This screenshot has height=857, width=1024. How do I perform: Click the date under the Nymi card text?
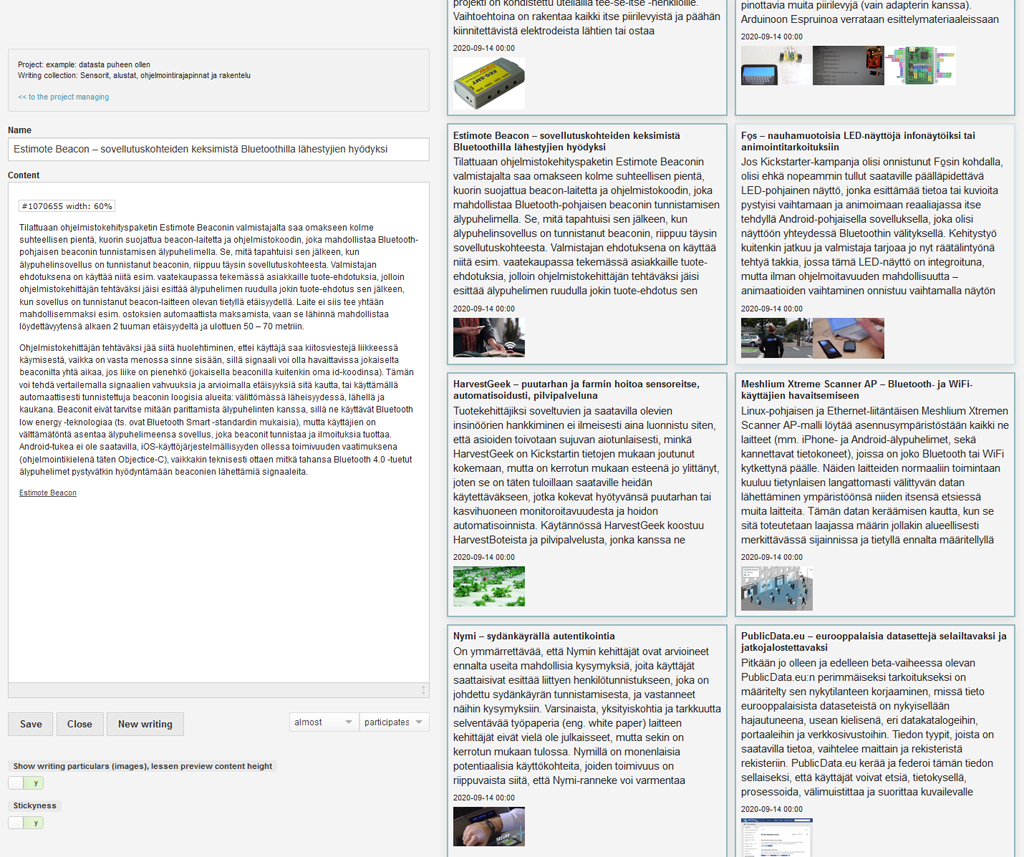[x=484, y=798]
